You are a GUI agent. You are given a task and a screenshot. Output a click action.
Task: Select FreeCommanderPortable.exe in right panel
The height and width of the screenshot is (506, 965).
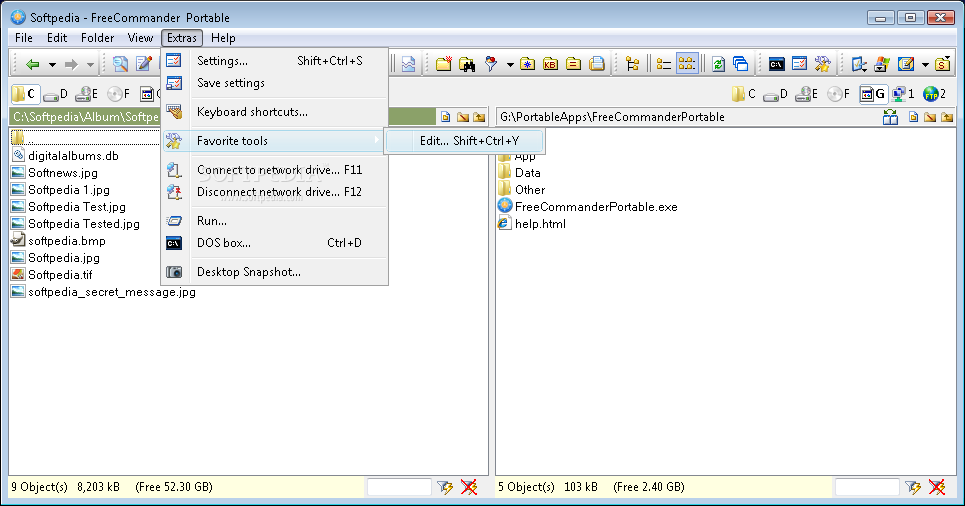coord(587,207)
